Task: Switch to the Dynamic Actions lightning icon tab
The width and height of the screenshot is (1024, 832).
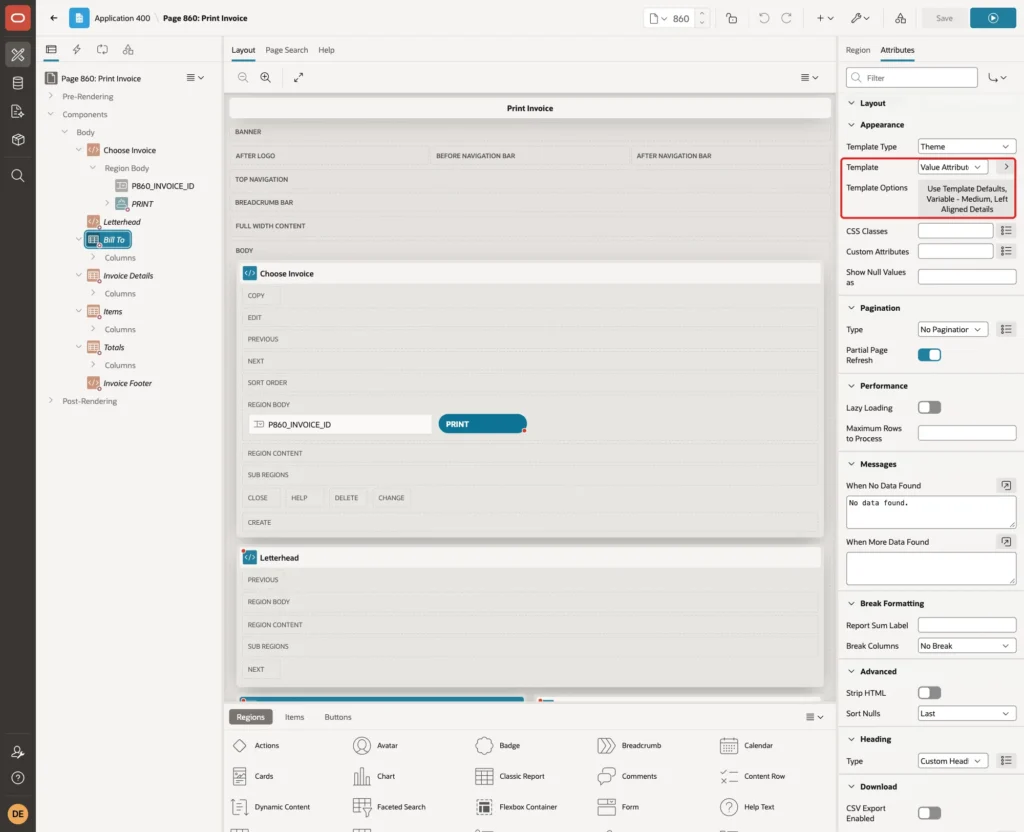Action: pyautogui.click(x=76, y=50)
